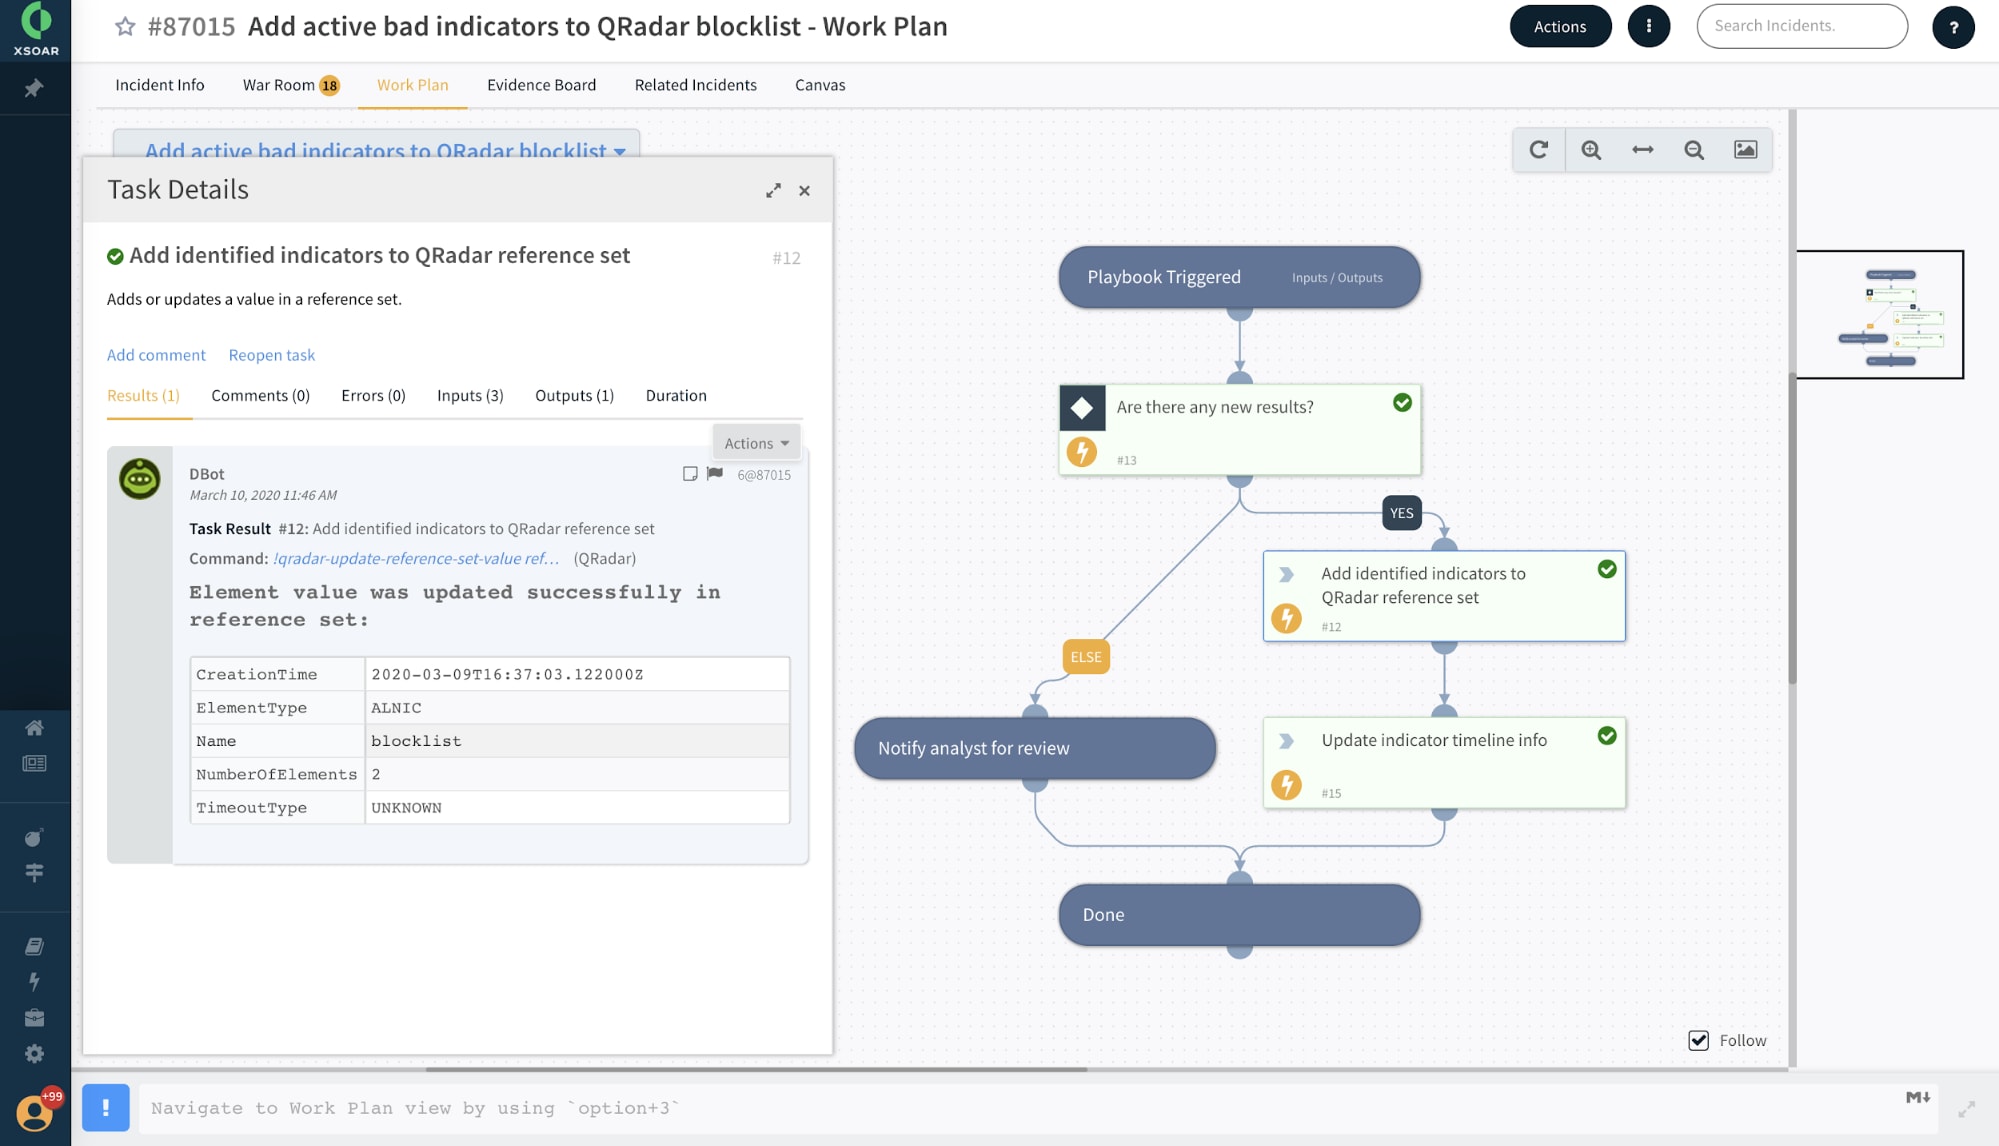Click the DBot avatar

pos(139,479)
